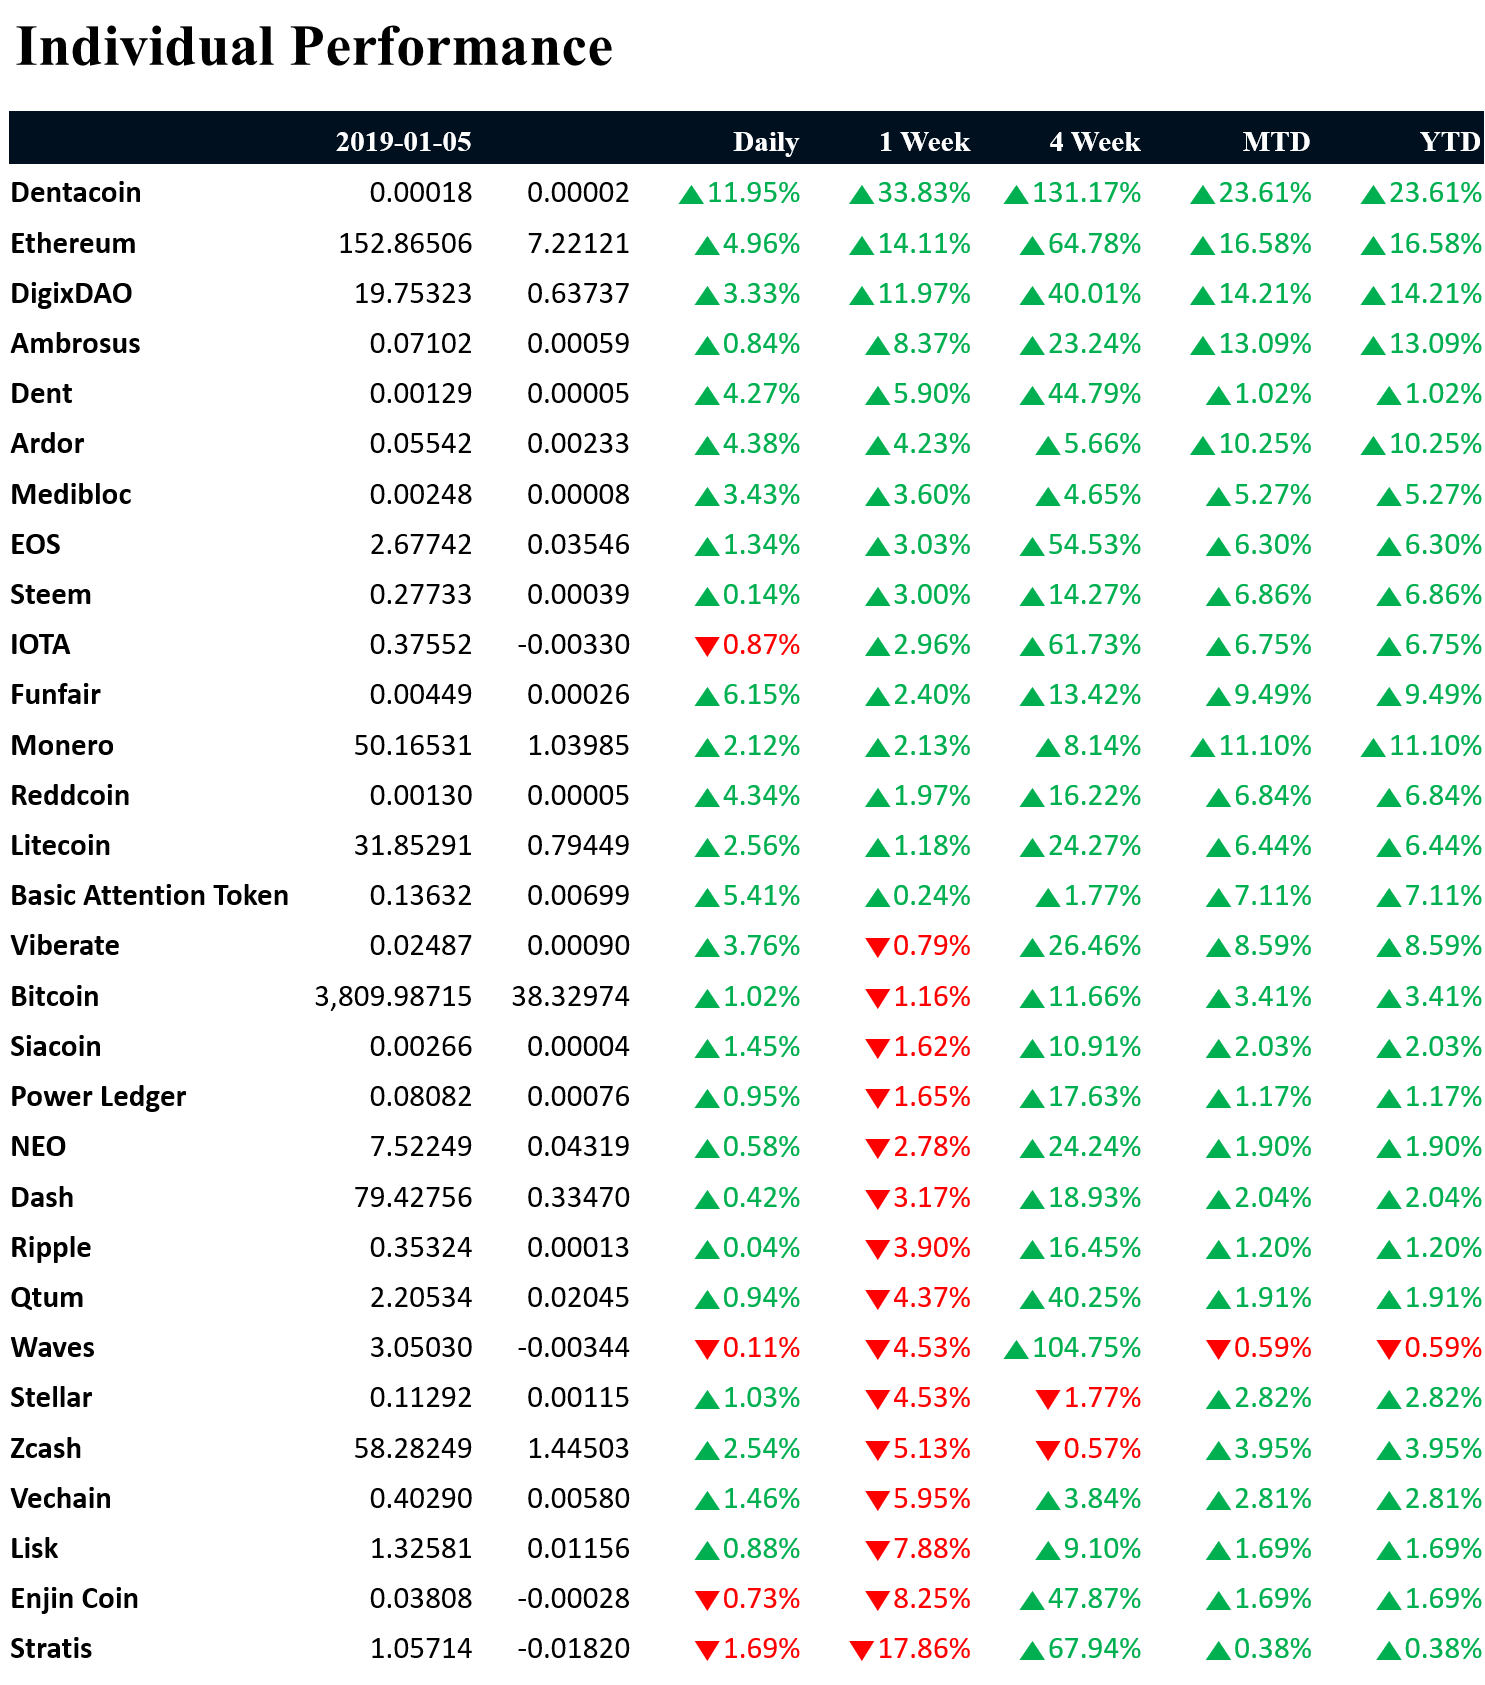Select the red triangle beside 8.25%
The height and width of the screenshot is (1685, 1485).
coord(877,1601)
